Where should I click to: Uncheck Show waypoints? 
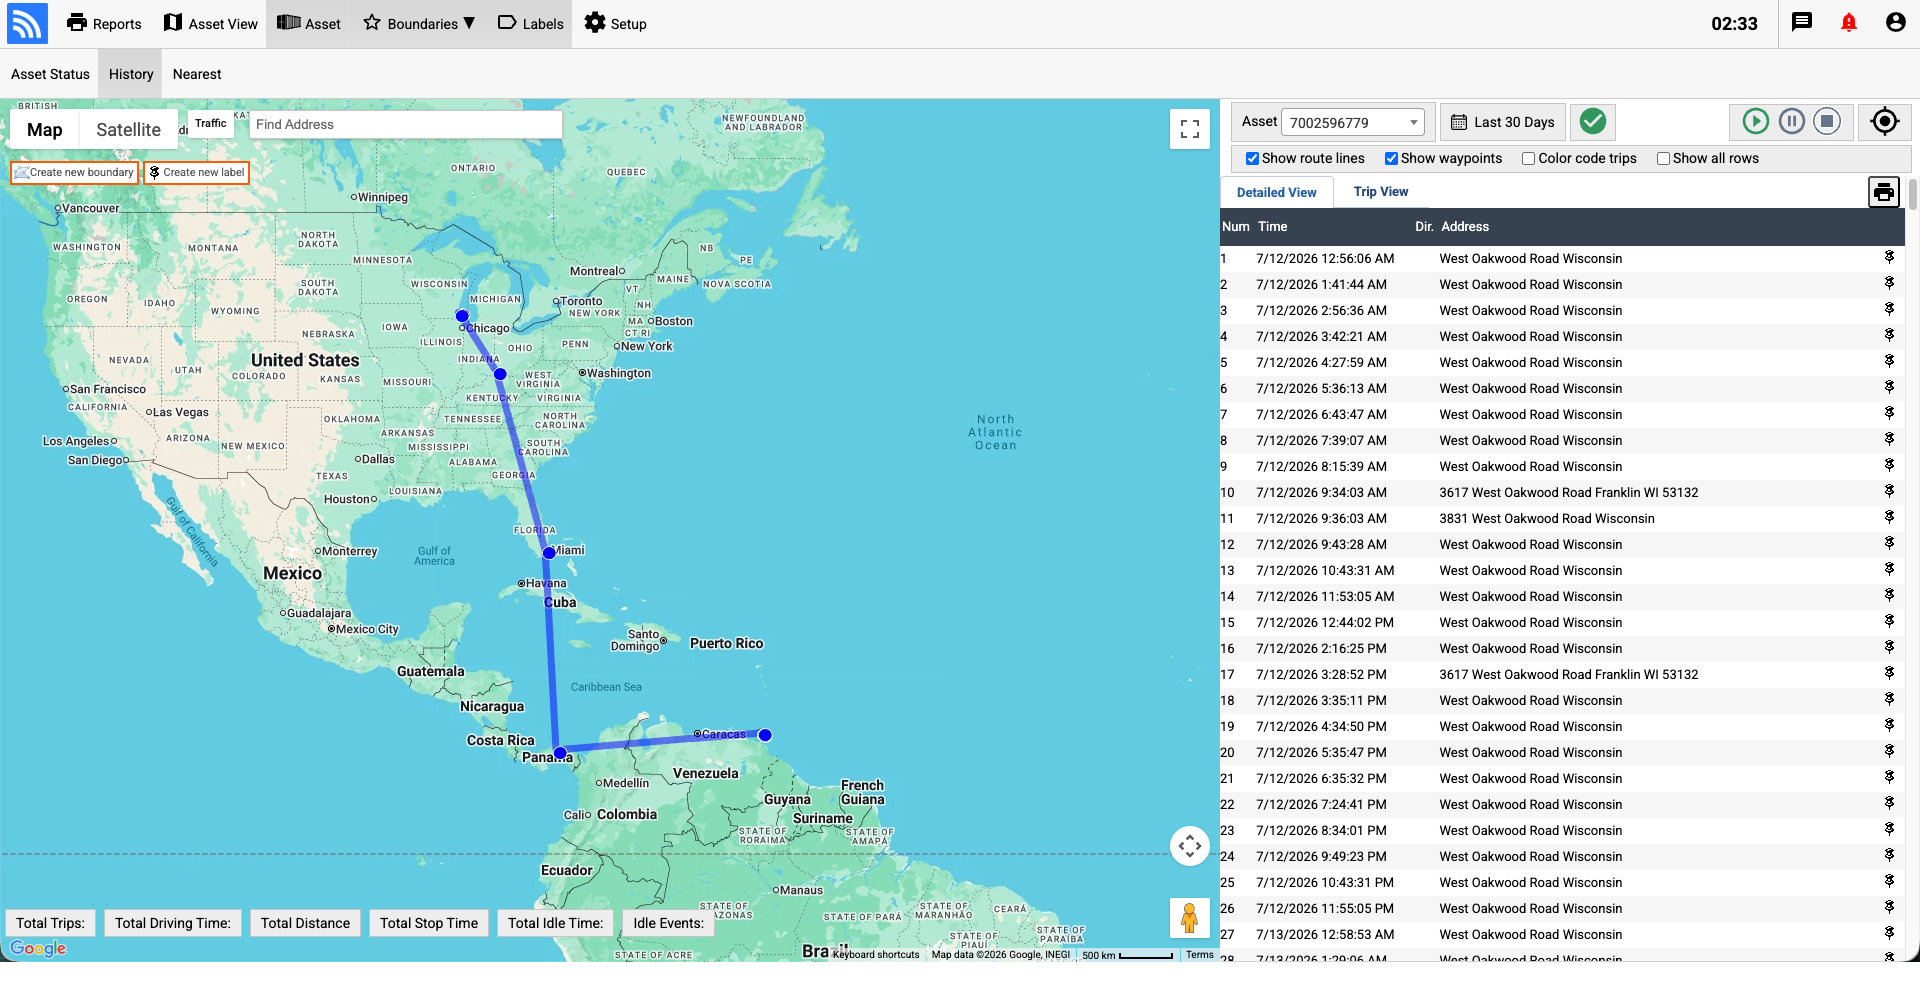coord(1391,158)
